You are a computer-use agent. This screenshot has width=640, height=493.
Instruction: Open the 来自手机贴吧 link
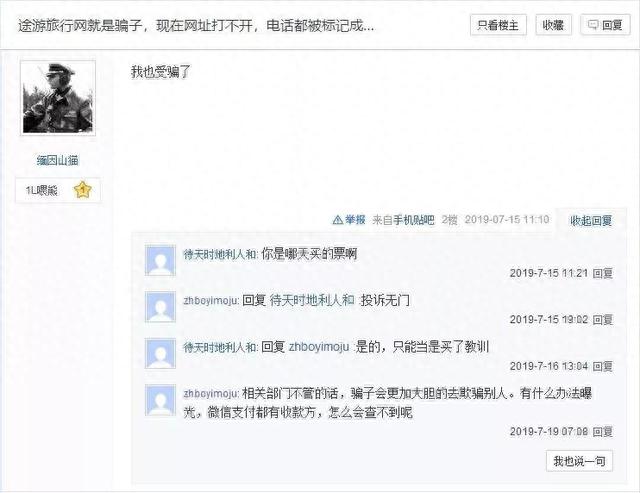coord(403,220)
